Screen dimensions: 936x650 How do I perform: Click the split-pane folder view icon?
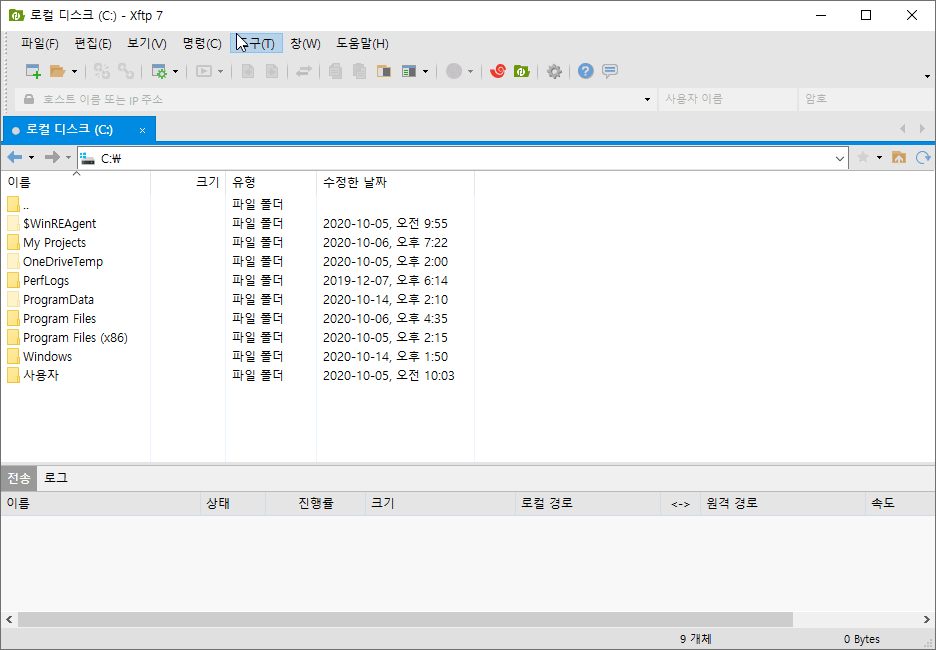(x=384, y=72)
